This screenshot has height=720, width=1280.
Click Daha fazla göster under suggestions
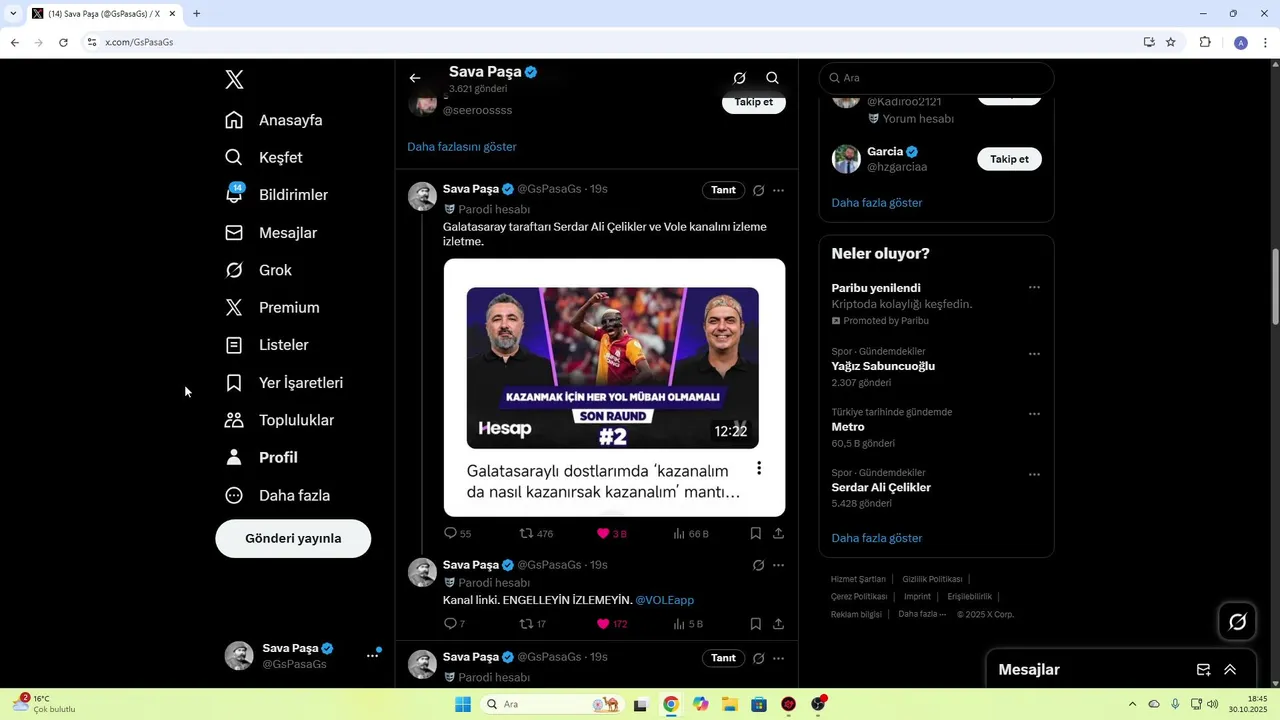pyautogui.click(x=877, y=202)
